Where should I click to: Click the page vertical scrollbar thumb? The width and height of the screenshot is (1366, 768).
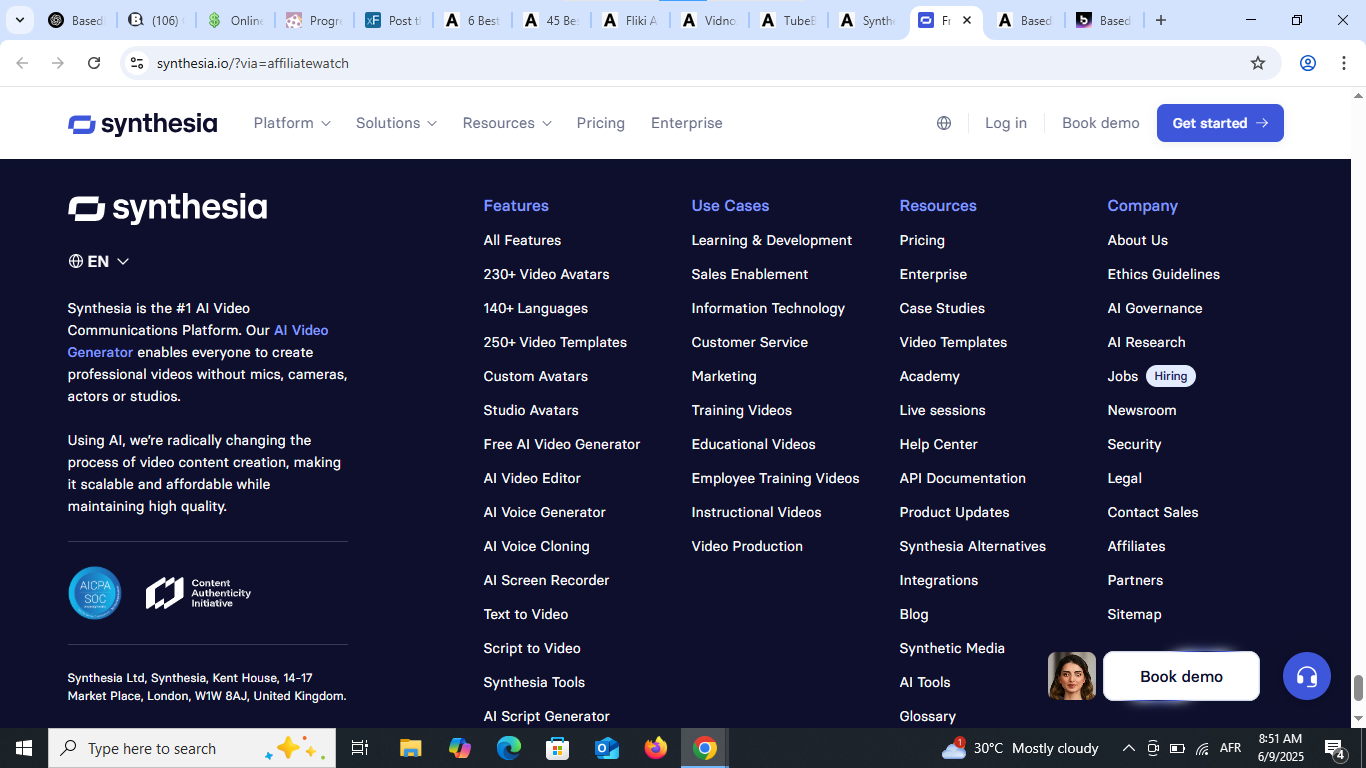[x=1358, y=688]
